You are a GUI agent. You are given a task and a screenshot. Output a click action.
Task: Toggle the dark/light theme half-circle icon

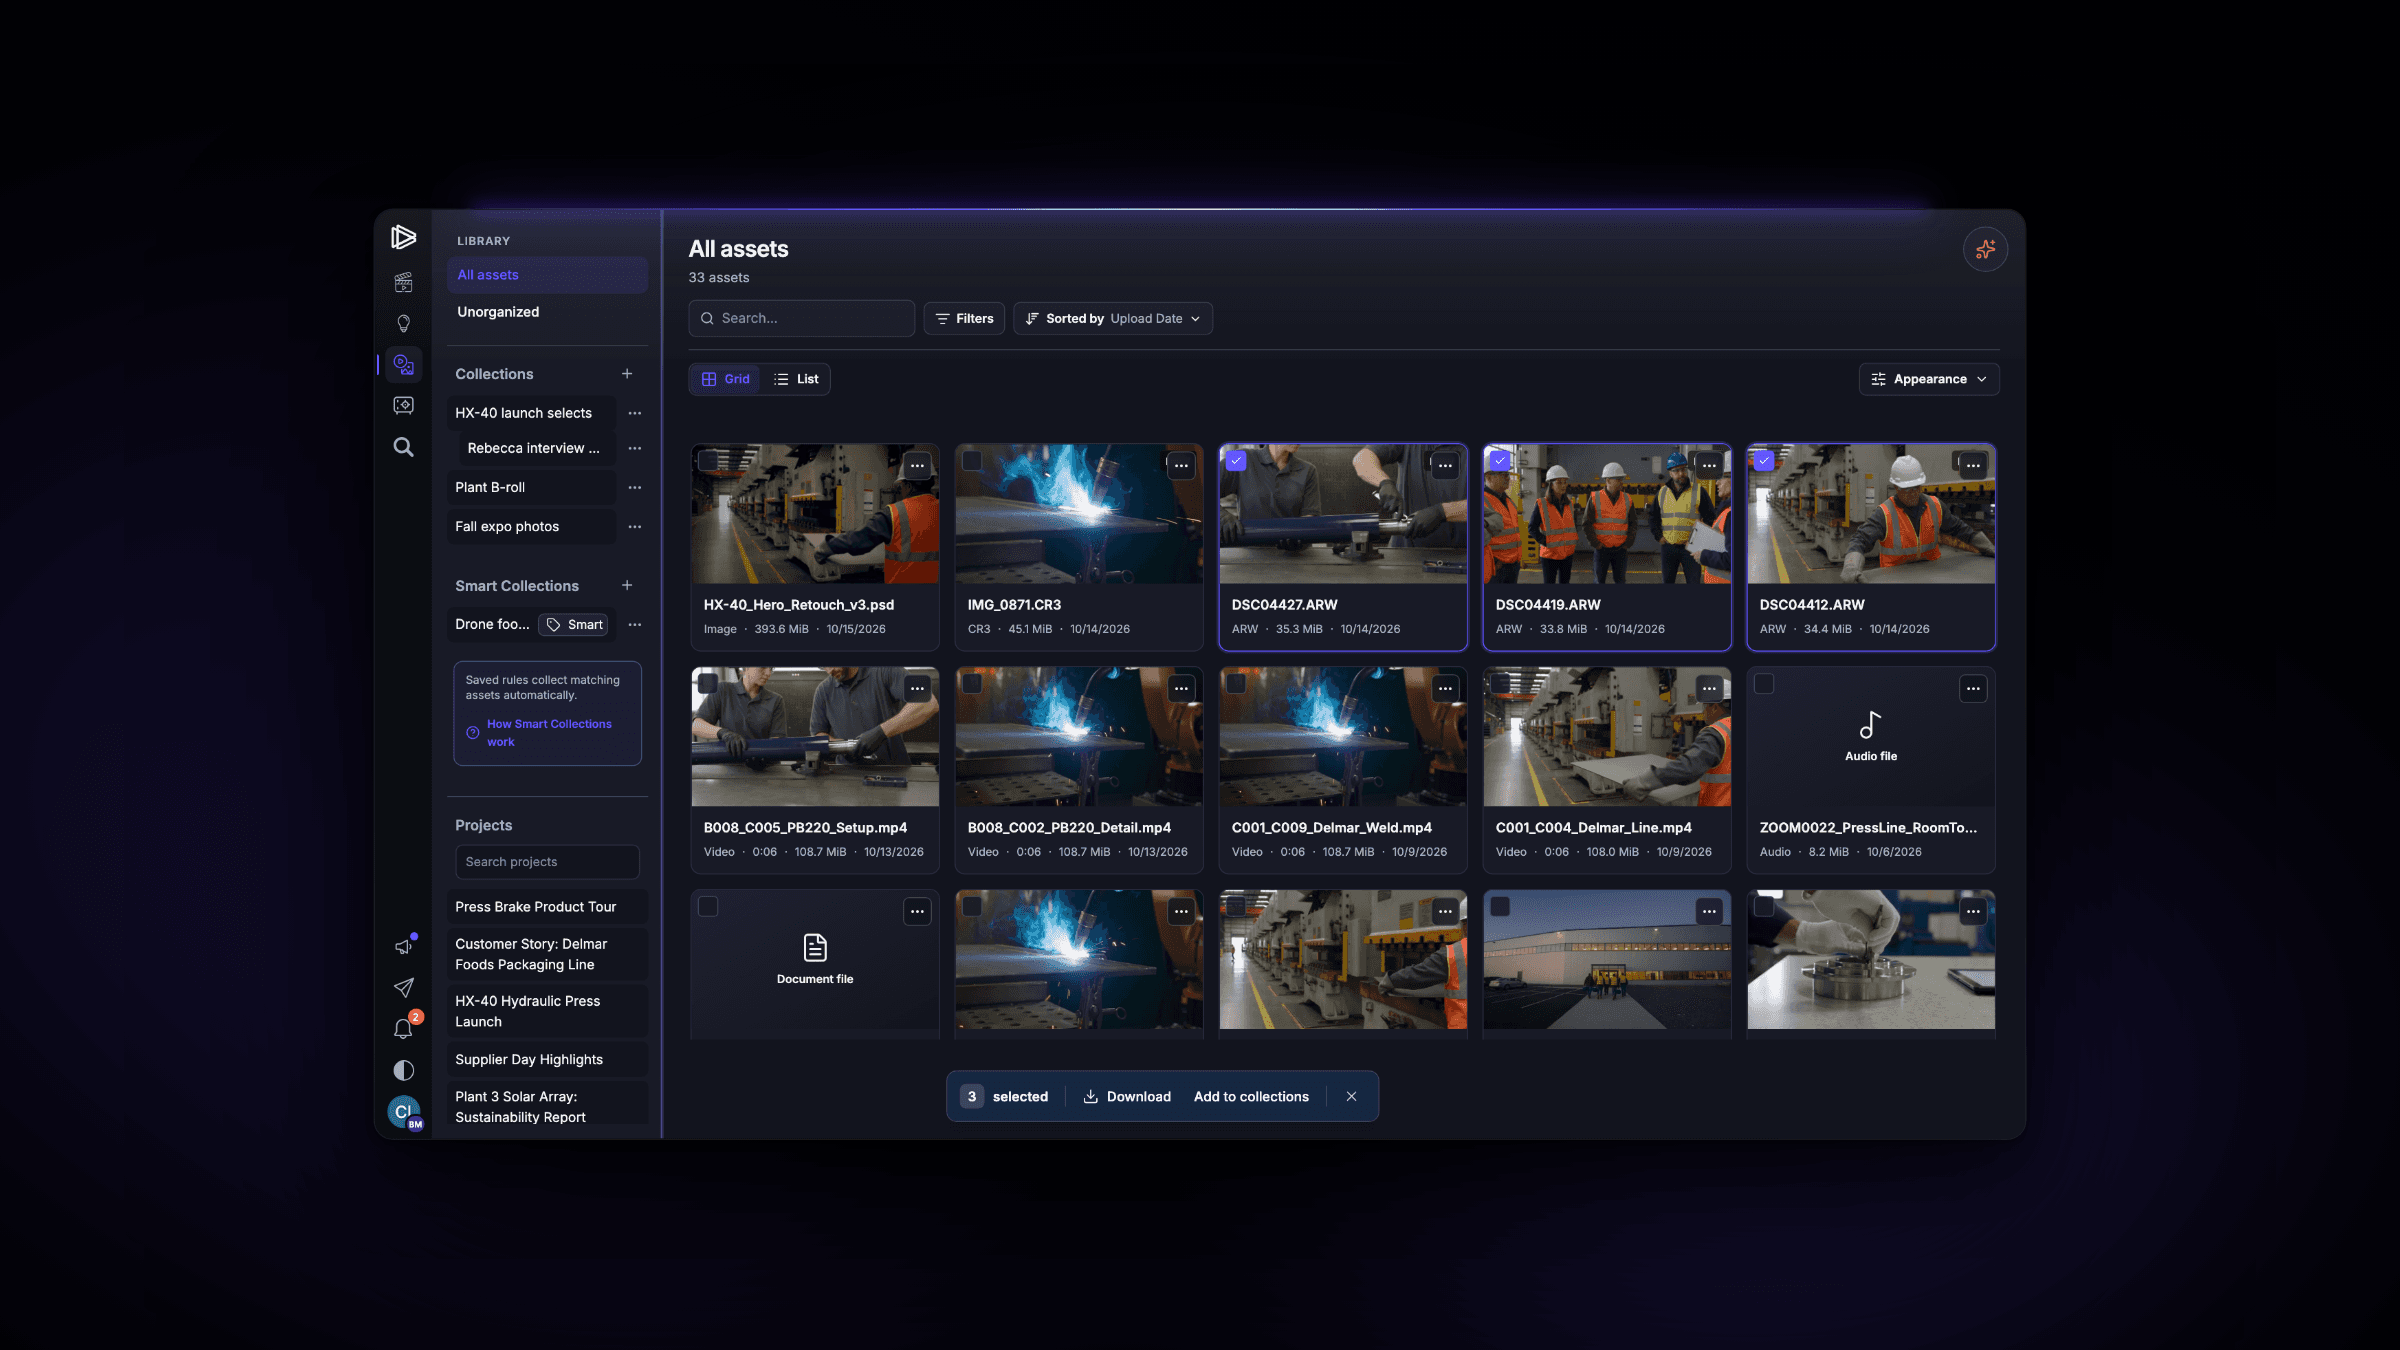tap(403, 1070)
